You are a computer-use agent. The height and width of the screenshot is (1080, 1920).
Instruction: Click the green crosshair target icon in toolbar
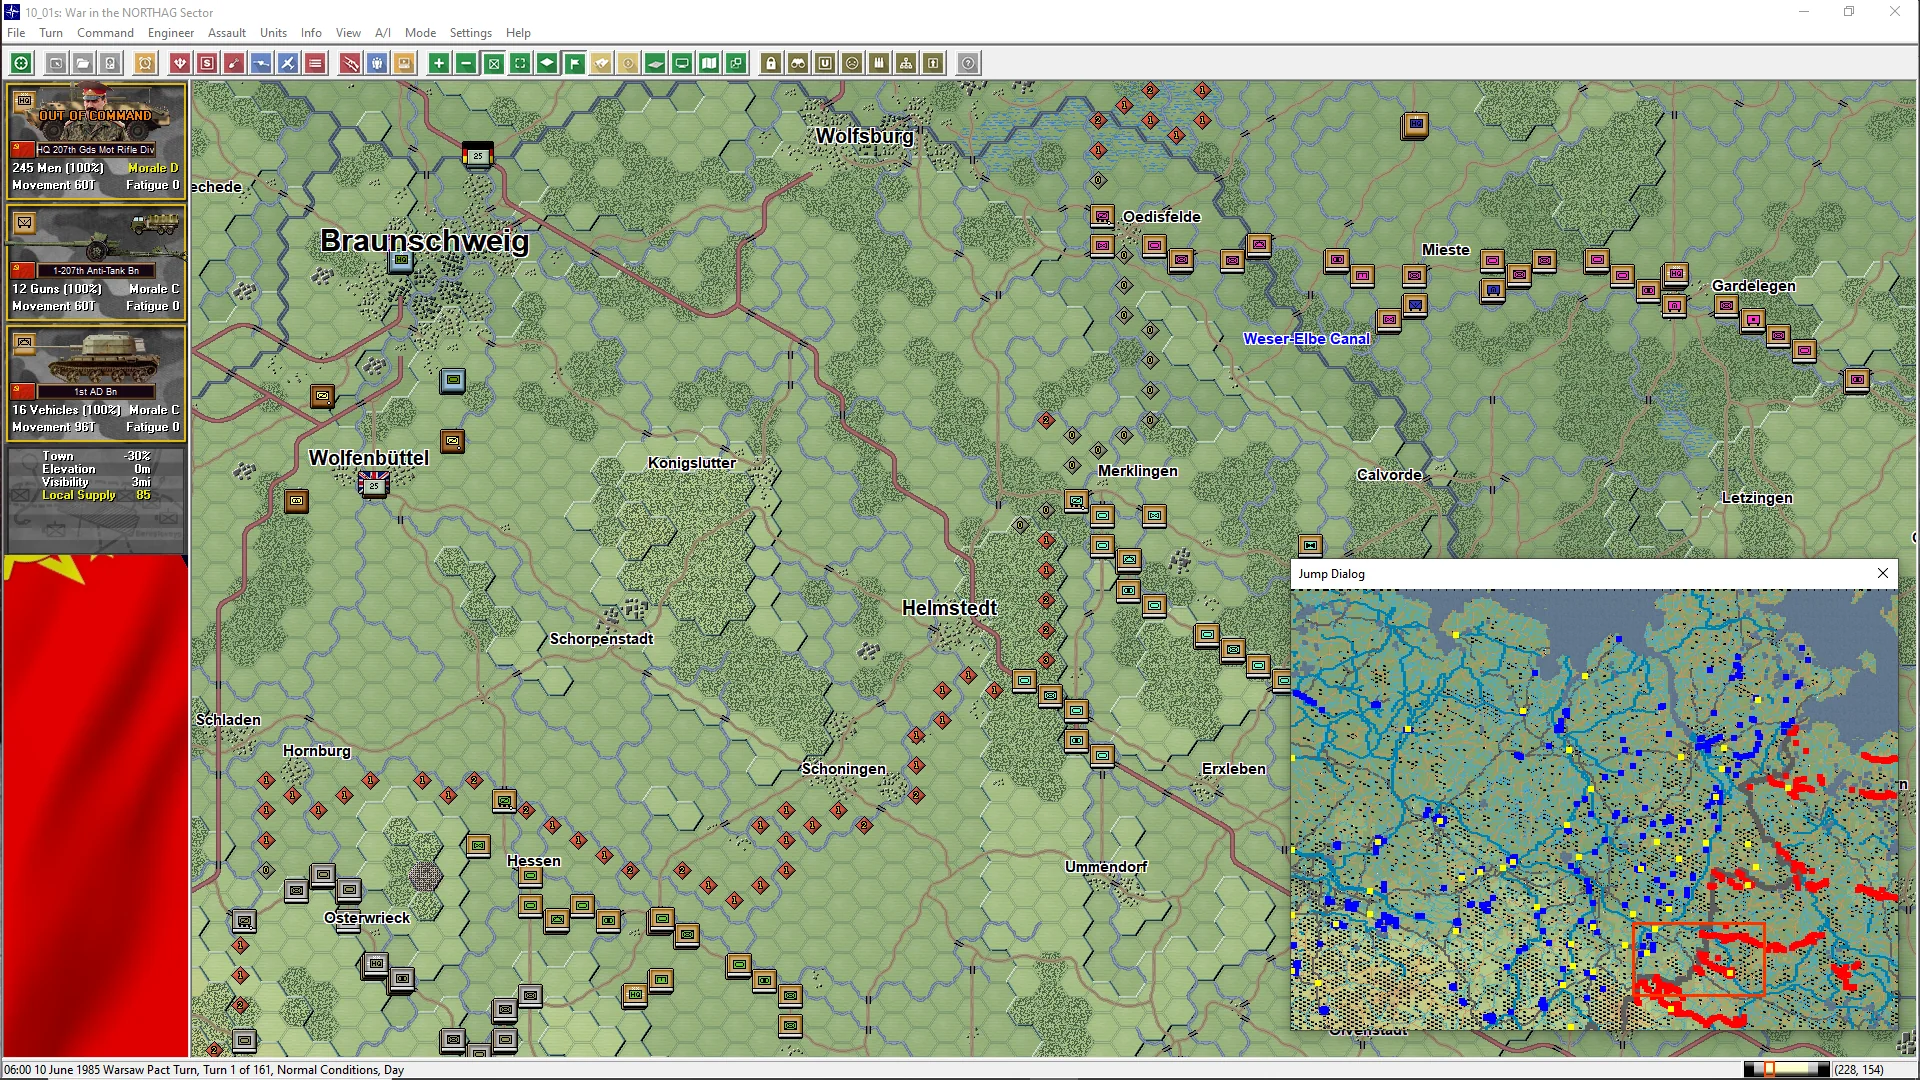click(21, 64)
